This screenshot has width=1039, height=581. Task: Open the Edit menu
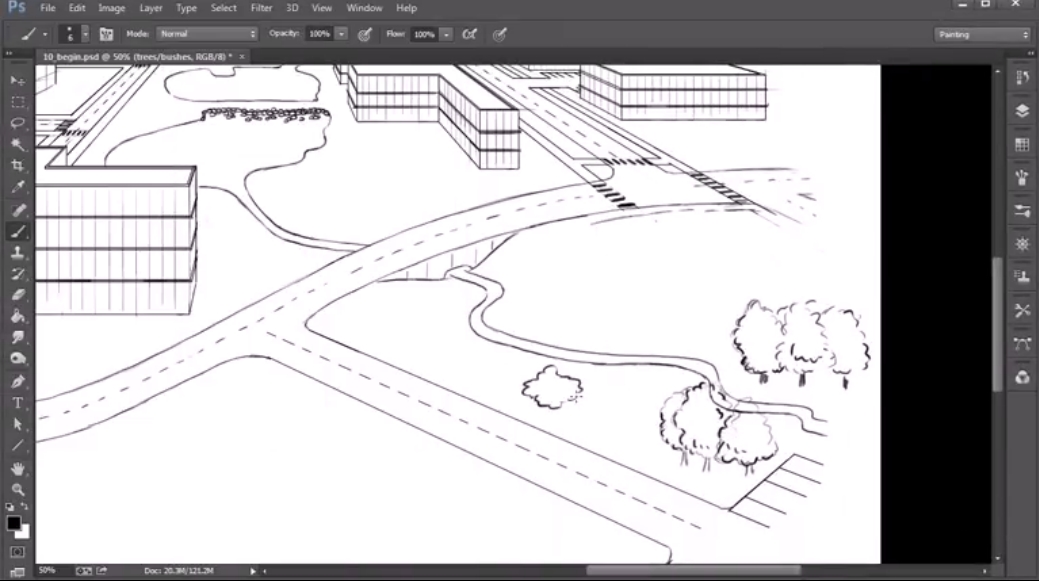77,8
